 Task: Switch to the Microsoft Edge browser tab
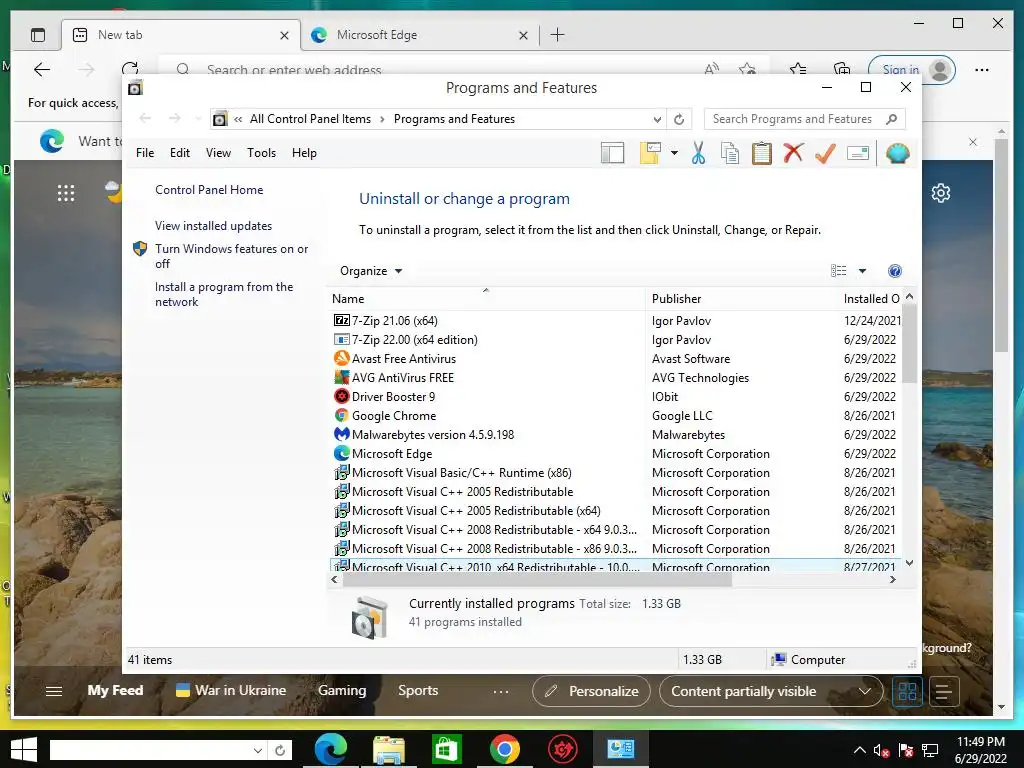(419, 35)
